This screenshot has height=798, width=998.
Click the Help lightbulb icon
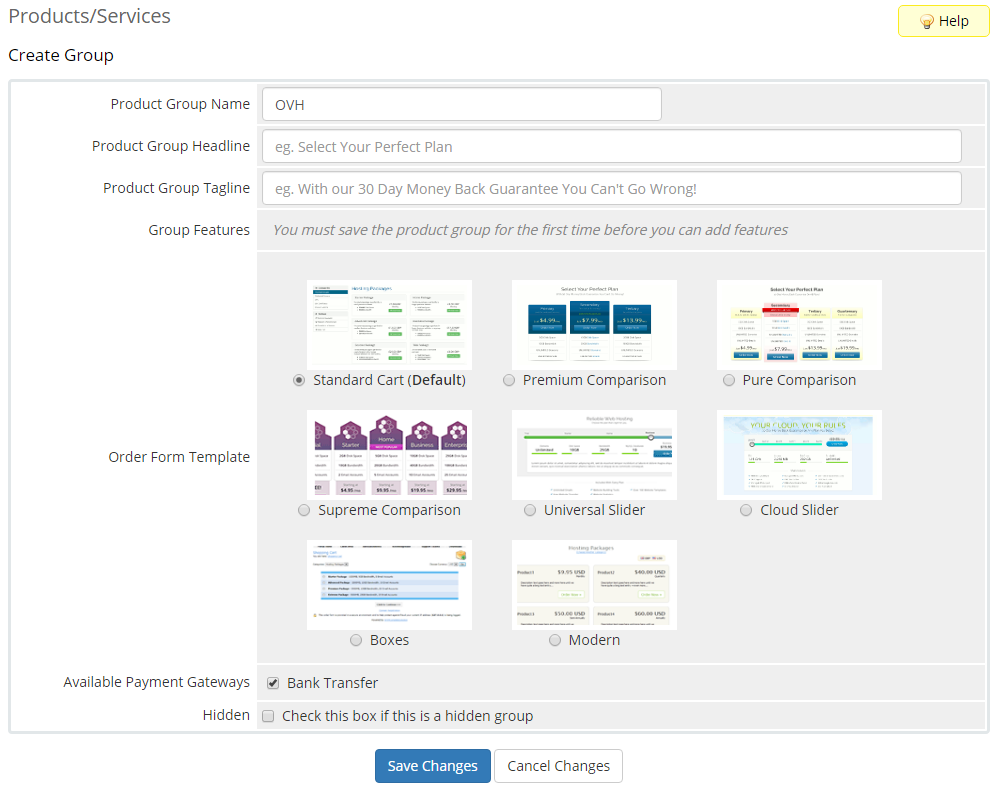(x=927, y=22)
